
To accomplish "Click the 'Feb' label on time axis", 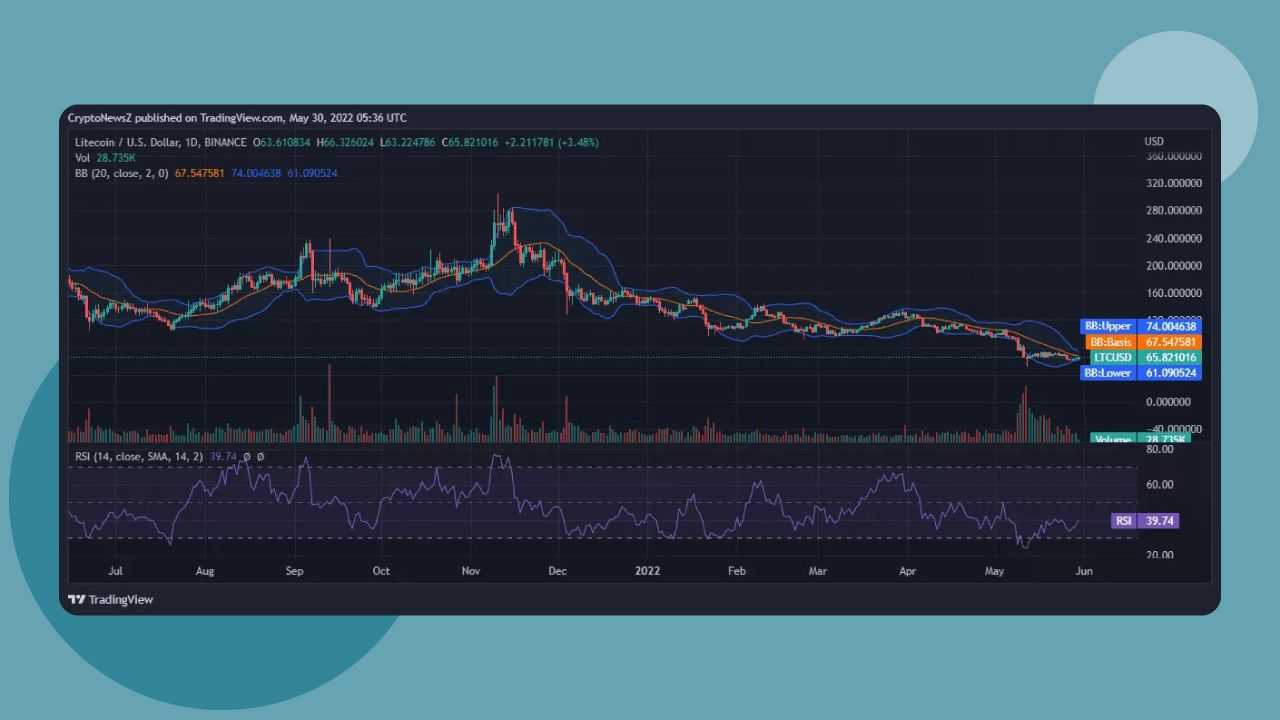I will click(737, 571).
